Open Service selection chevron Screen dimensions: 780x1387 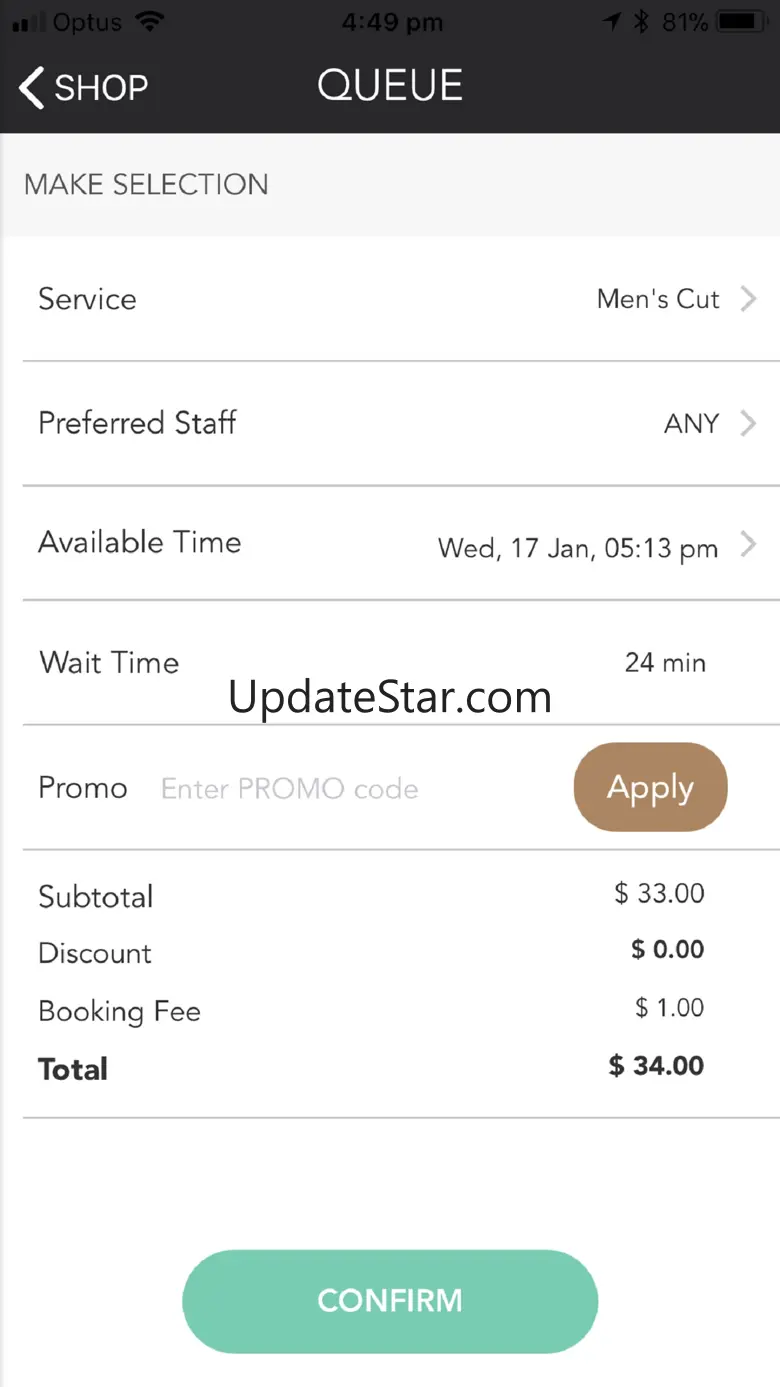coord(748,299)
